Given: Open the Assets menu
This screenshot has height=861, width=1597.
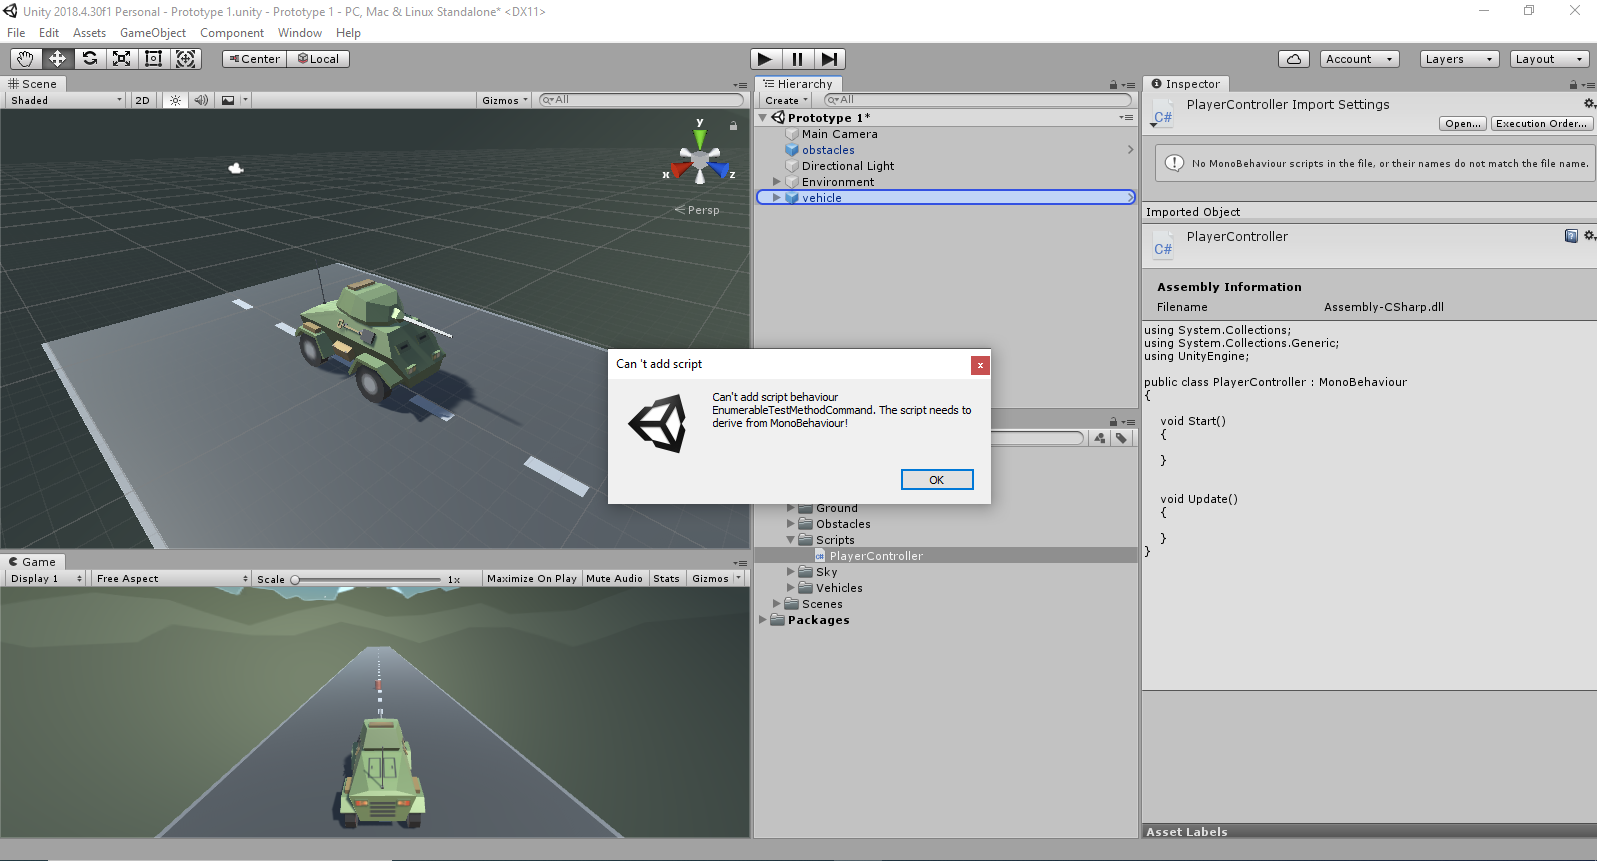Looking at the screenshot, I should pos(89,33).
